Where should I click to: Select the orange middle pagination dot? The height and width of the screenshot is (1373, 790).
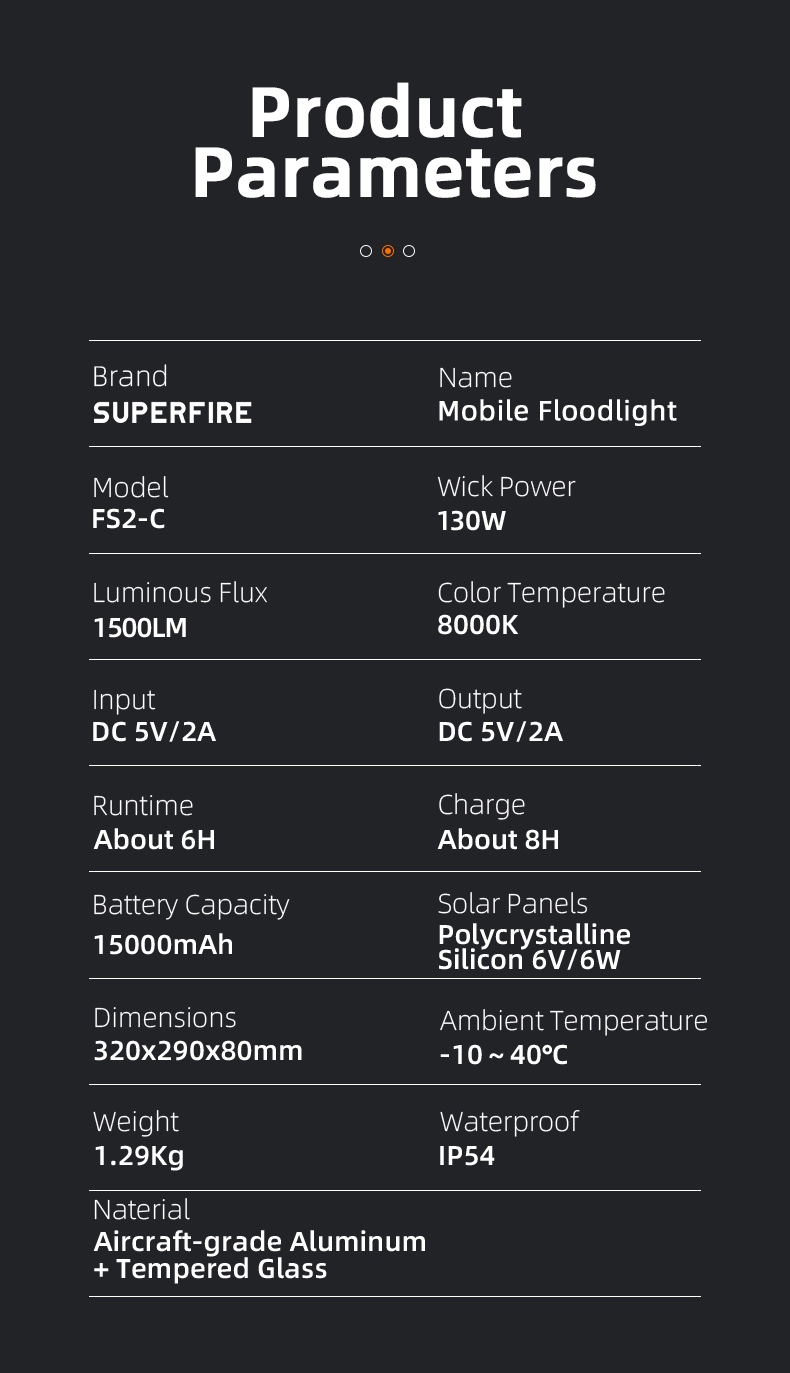(x=388, y=251)
